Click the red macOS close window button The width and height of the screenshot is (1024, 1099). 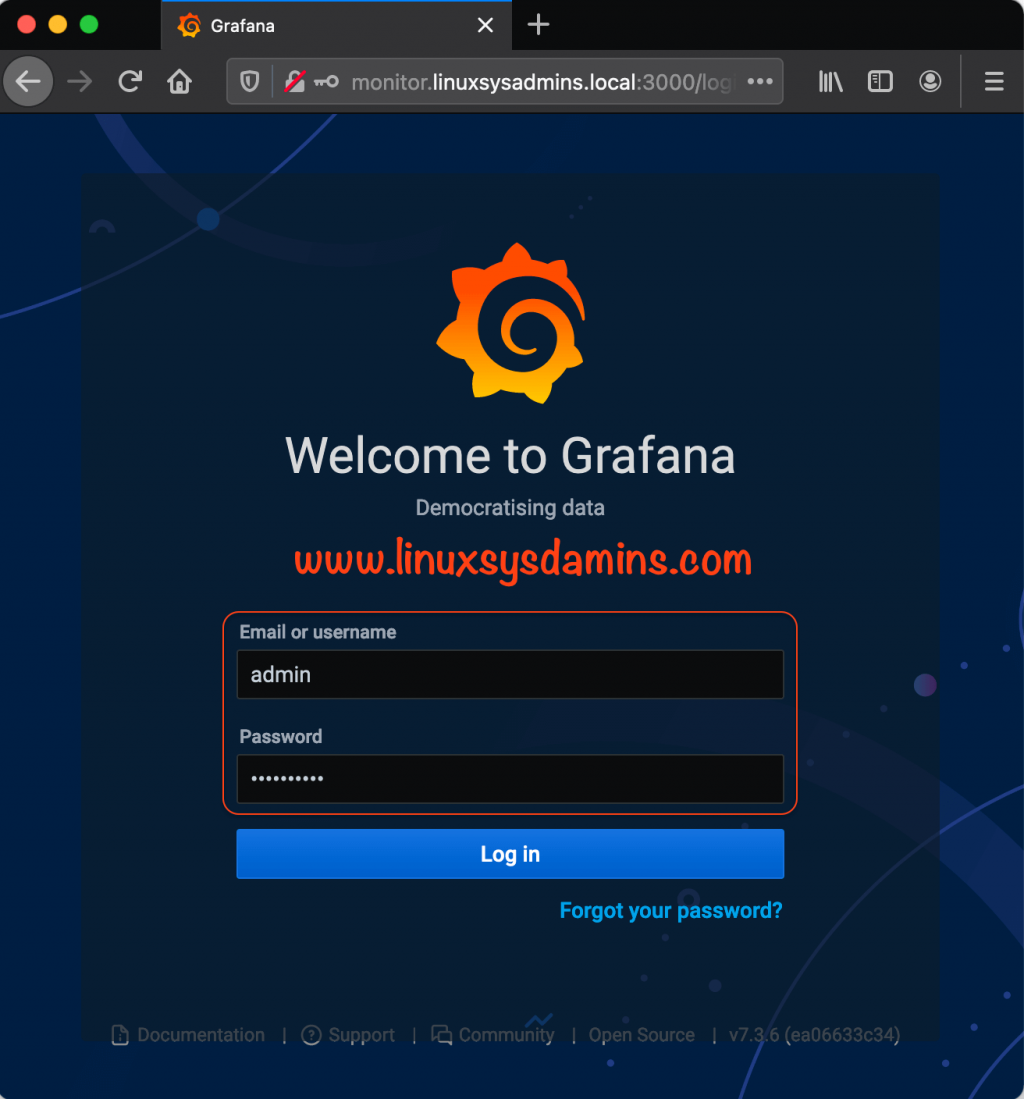(x=27, y=25)
